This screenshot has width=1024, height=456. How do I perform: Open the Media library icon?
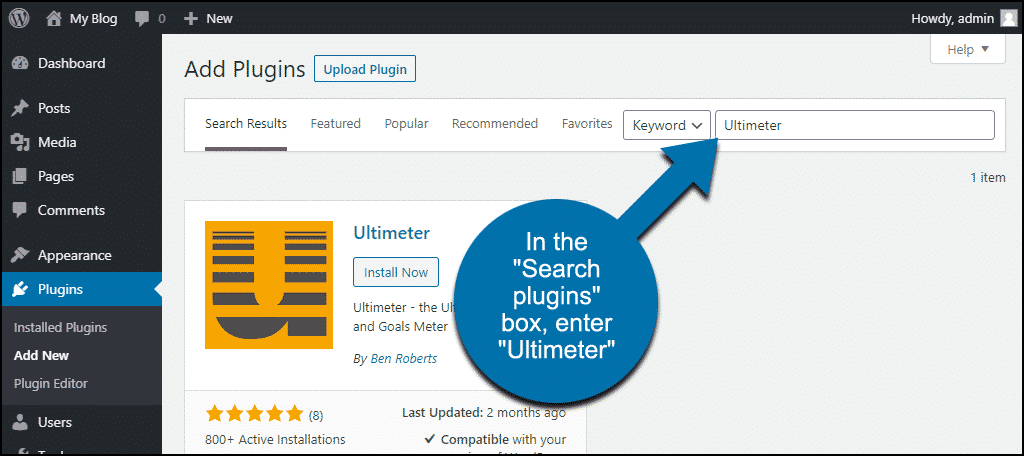[20, 142]
